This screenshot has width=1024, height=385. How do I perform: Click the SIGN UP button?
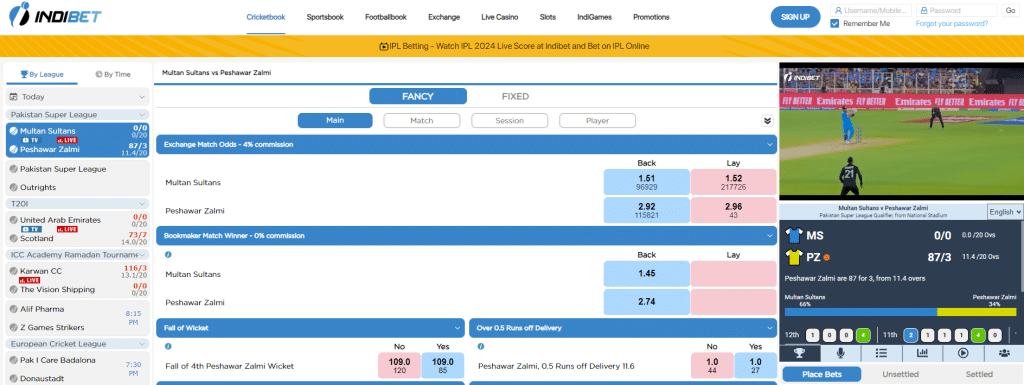795,16
